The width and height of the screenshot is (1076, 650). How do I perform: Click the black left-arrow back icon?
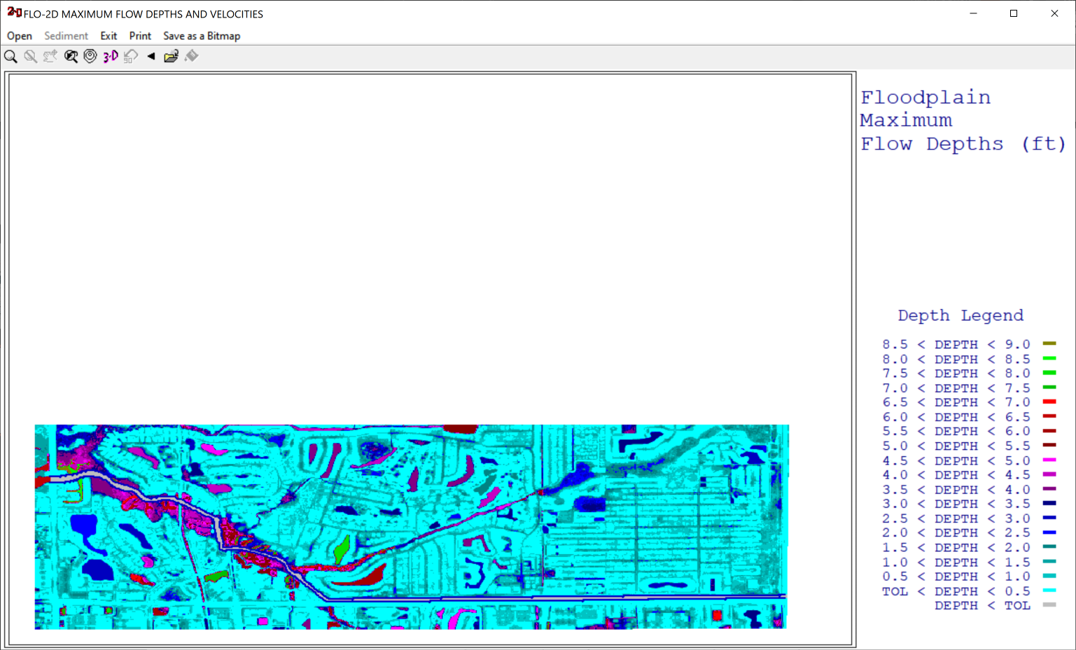pyautogui.click(x=151, y=57)
